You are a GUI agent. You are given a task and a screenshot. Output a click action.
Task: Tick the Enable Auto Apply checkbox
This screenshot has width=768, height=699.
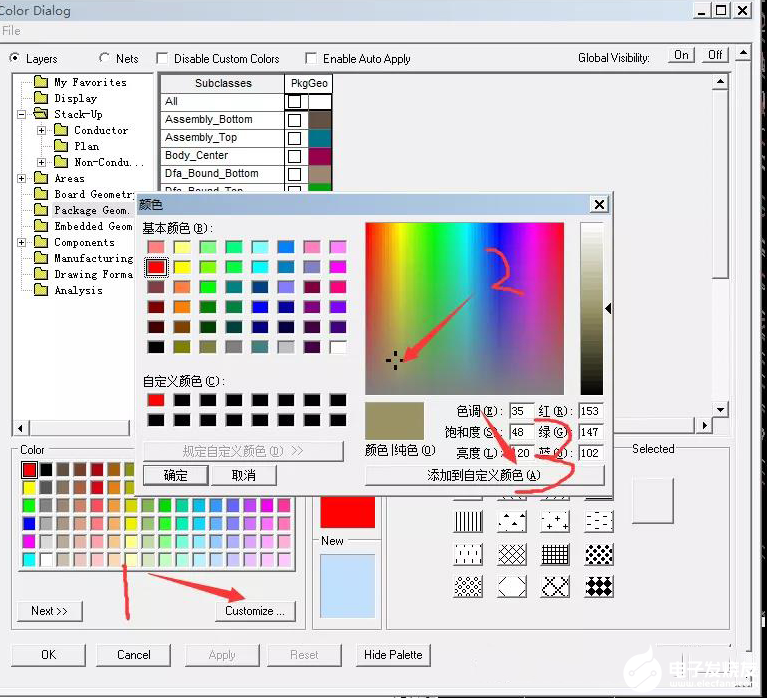pyautogui.click(x=311, y=58)
